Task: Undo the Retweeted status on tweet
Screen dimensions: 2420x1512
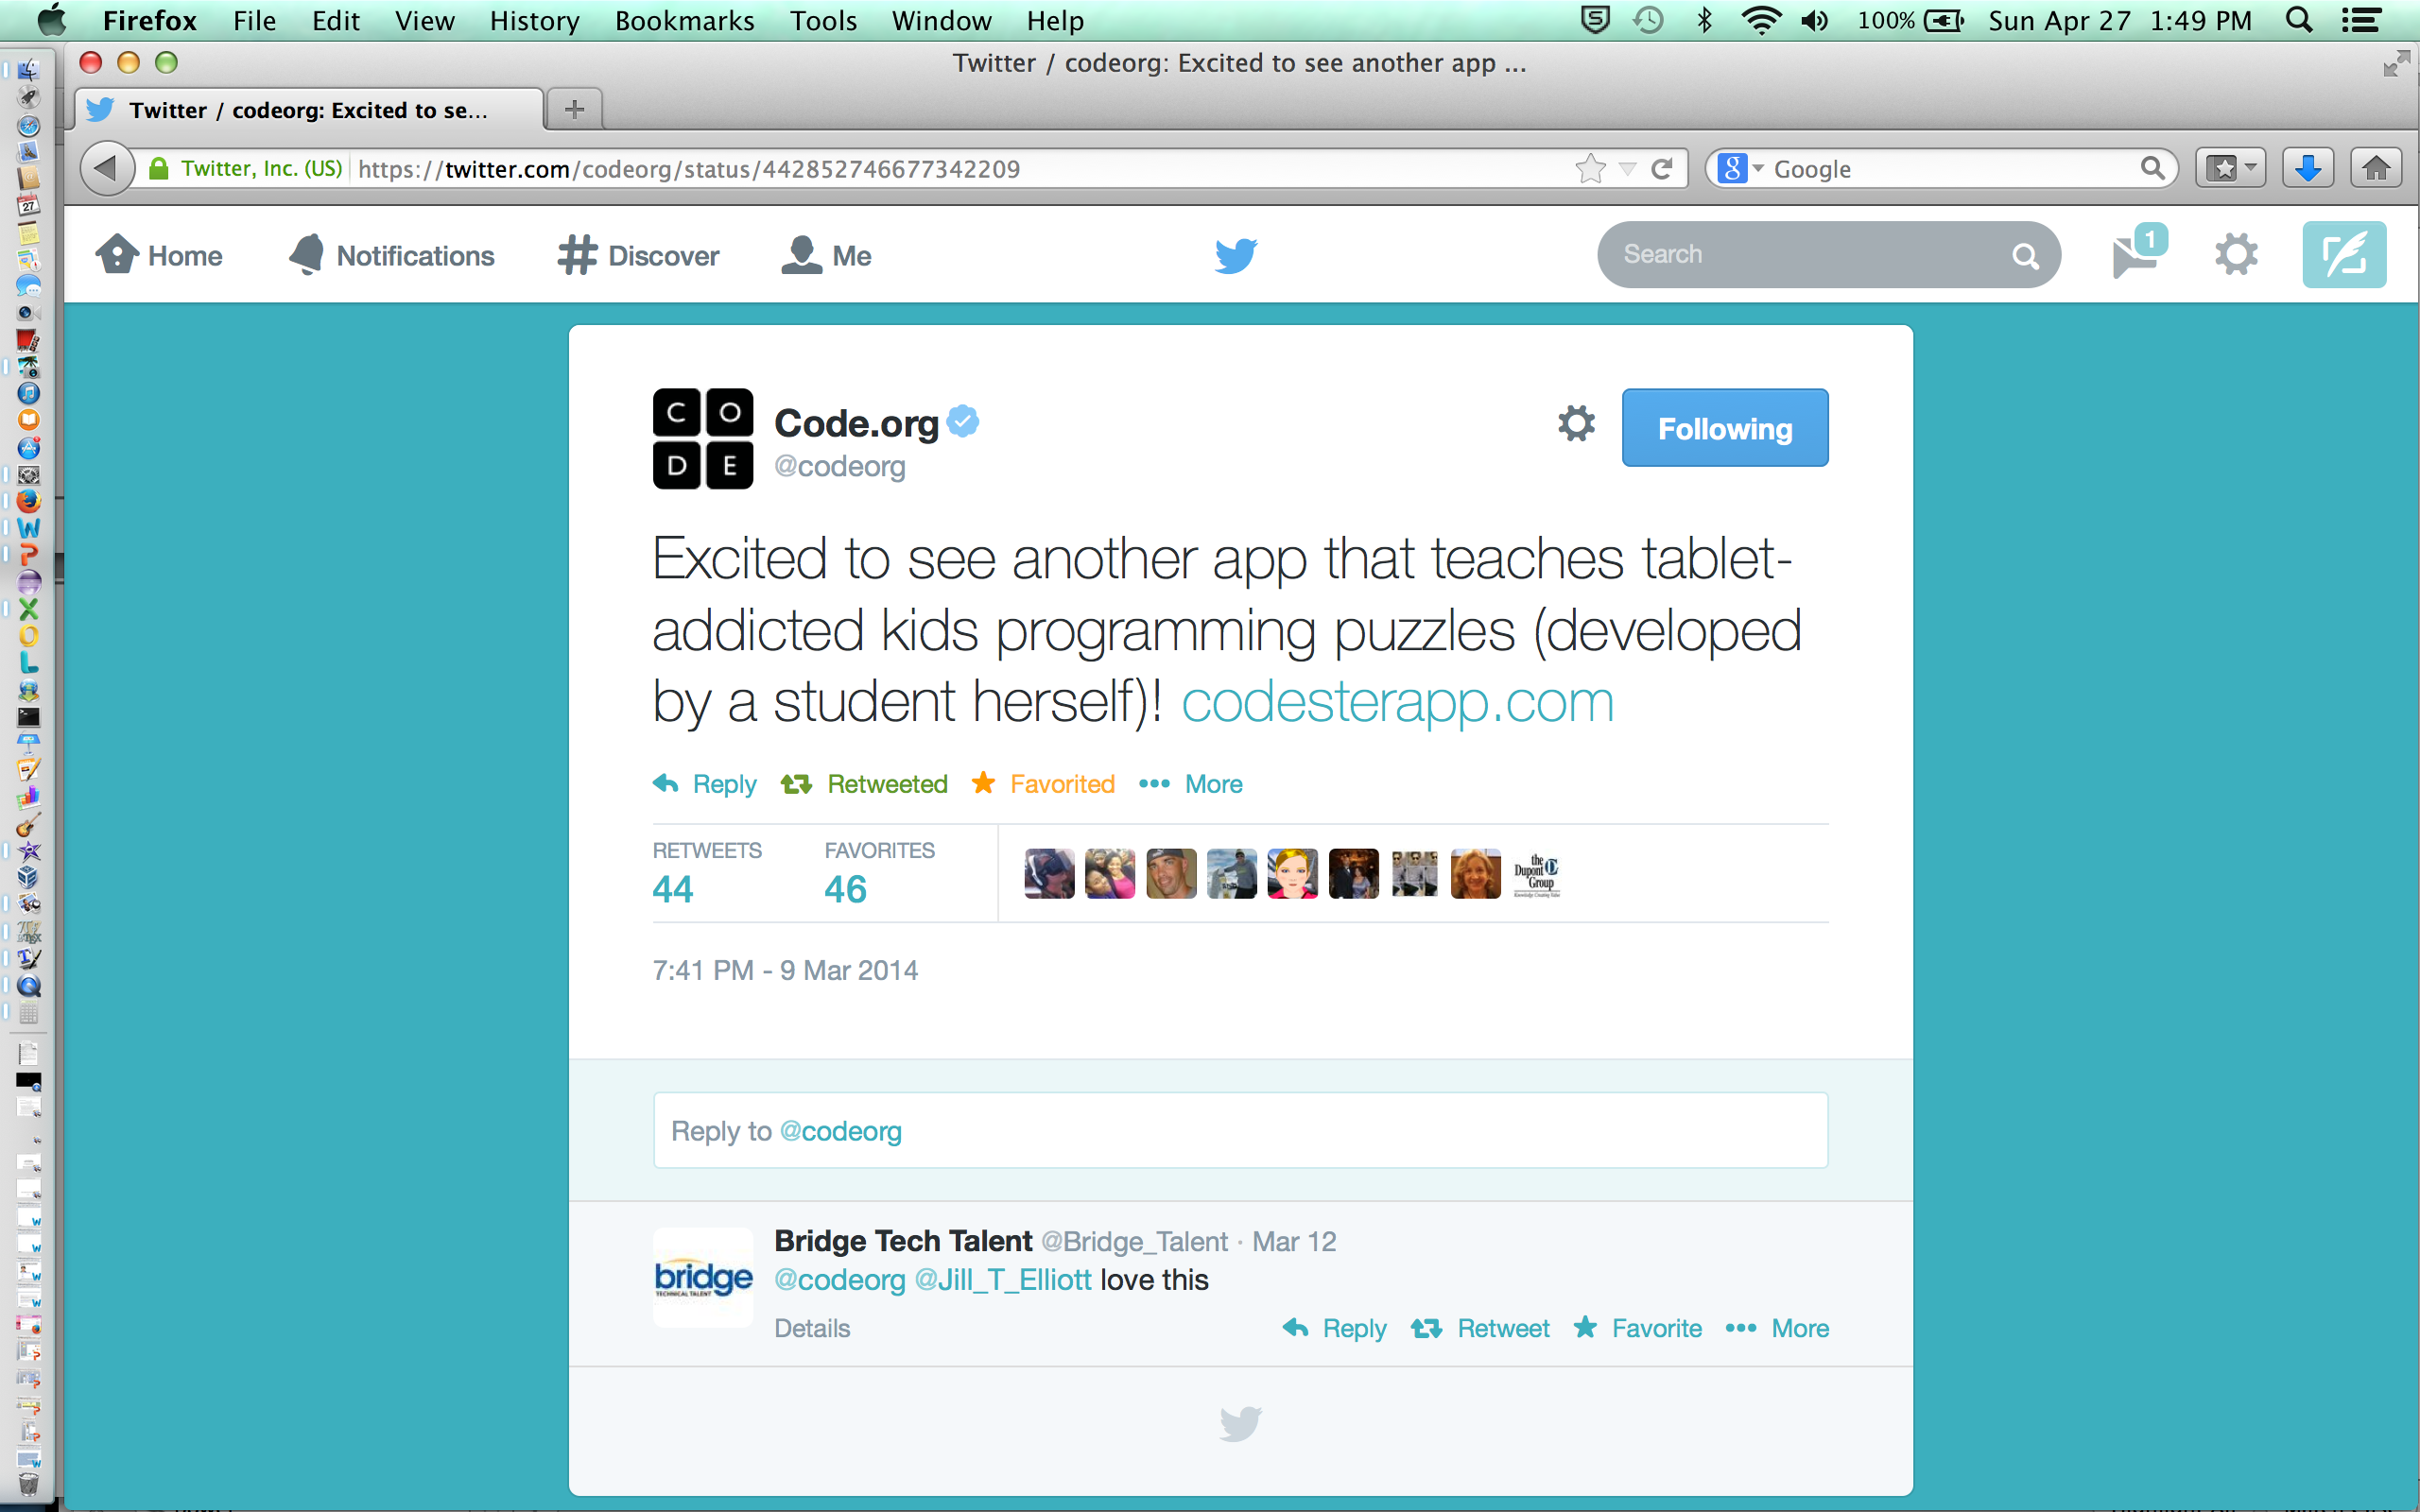Action: 865,784
